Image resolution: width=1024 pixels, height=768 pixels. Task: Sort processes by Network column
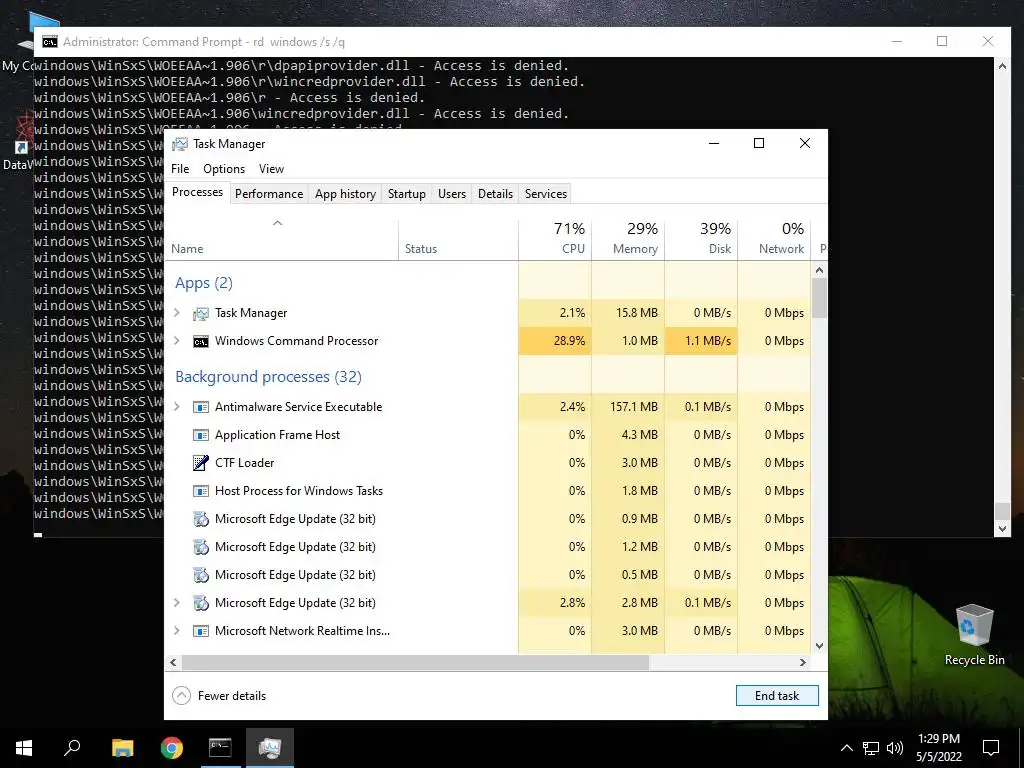click(x=775, y=240)
